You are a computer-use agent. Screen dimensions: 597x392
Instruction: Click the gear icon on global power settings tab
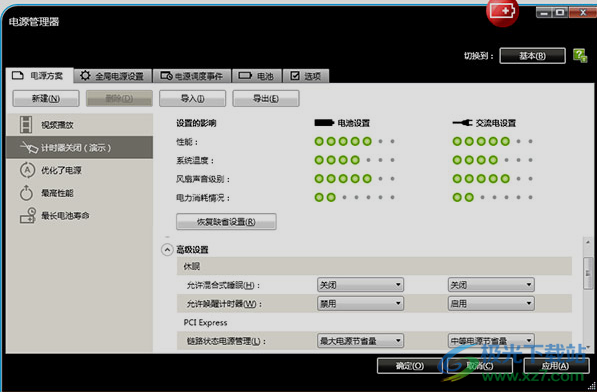tap(85, 75)
